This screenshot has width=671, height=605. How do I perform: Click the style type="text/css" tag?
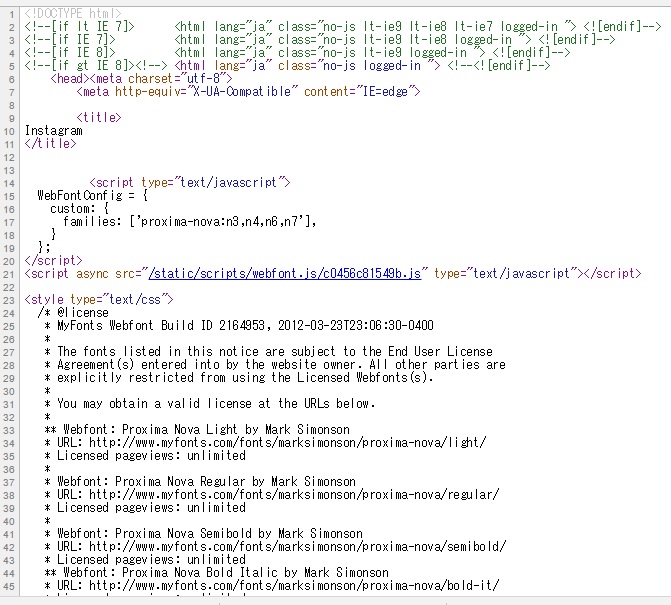[99, 300]
